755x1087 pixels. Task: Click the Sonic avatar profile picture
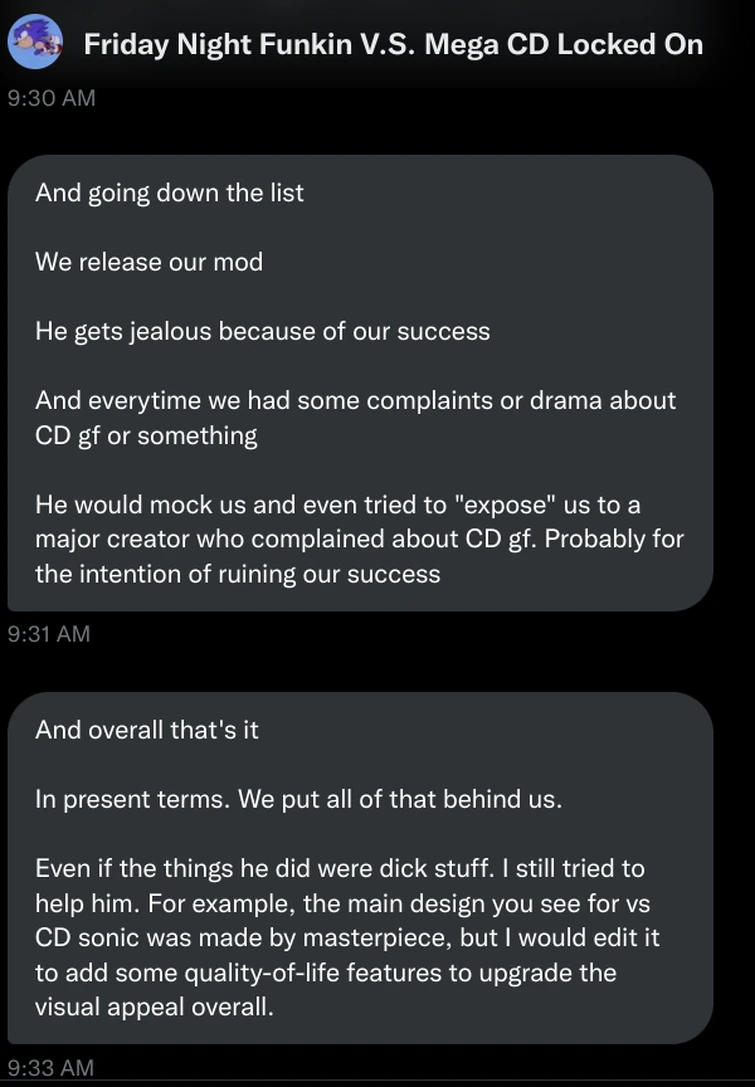(35, 41)
